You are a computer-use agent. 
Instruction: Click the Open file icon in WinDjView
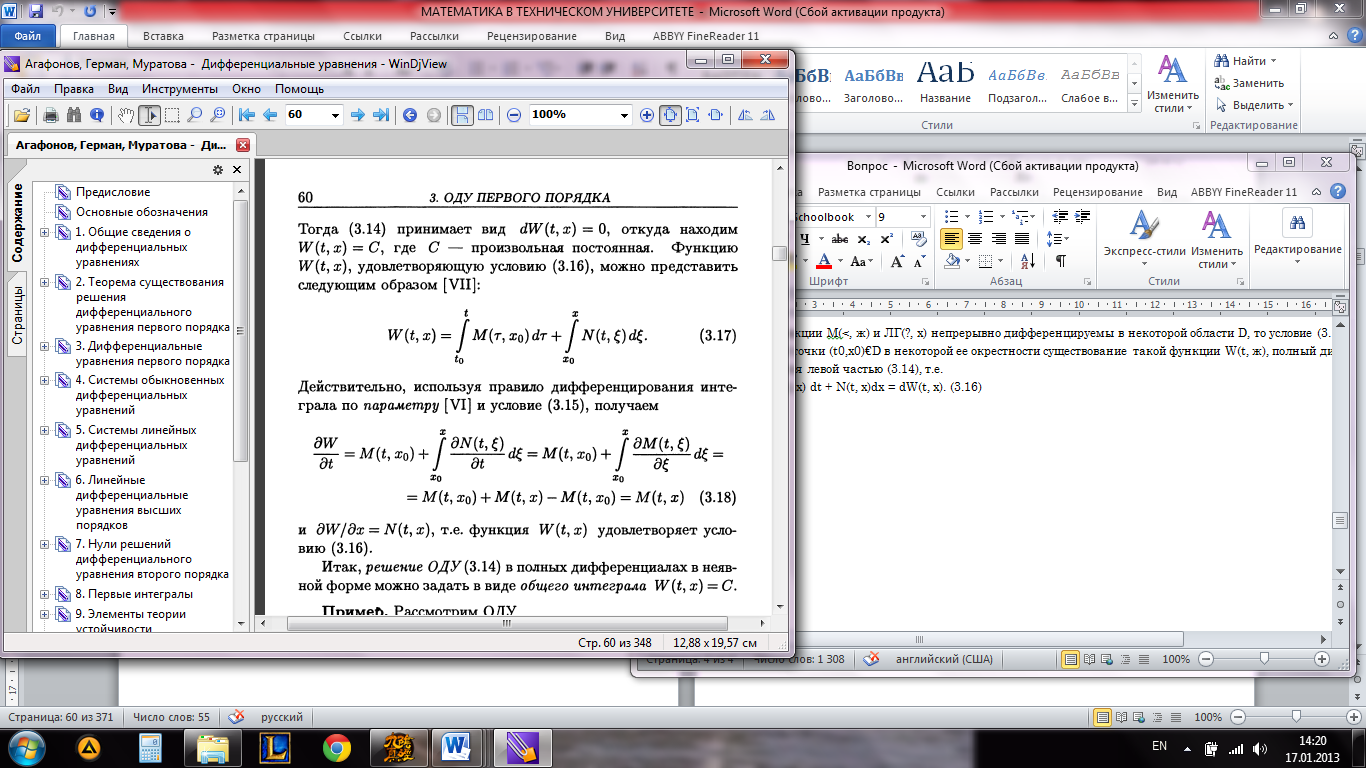point(21,115)
